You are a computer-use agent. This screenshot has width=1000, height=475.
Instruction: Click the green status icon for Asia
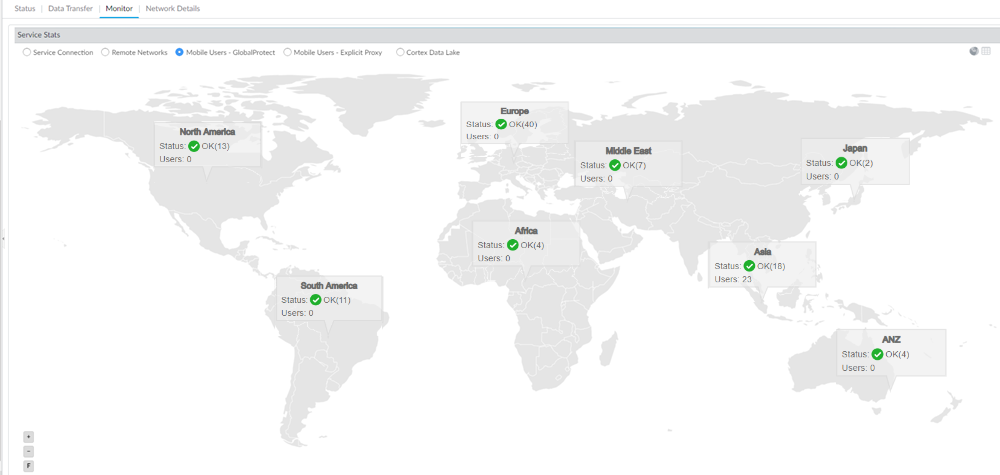[749, 266]
